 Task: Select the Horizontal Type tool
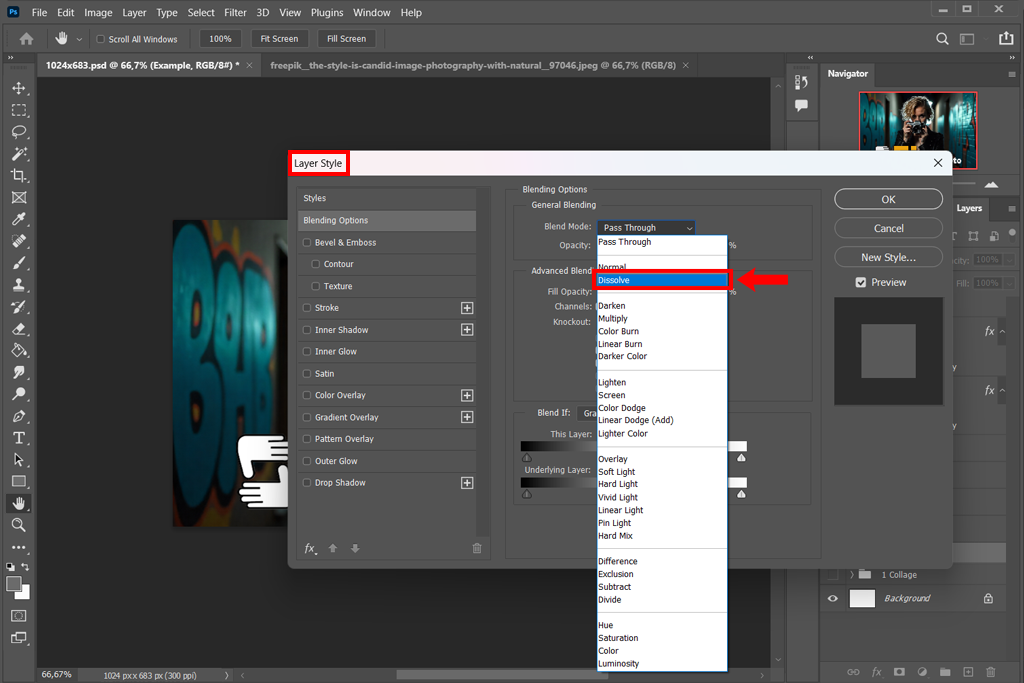point(18,438)
